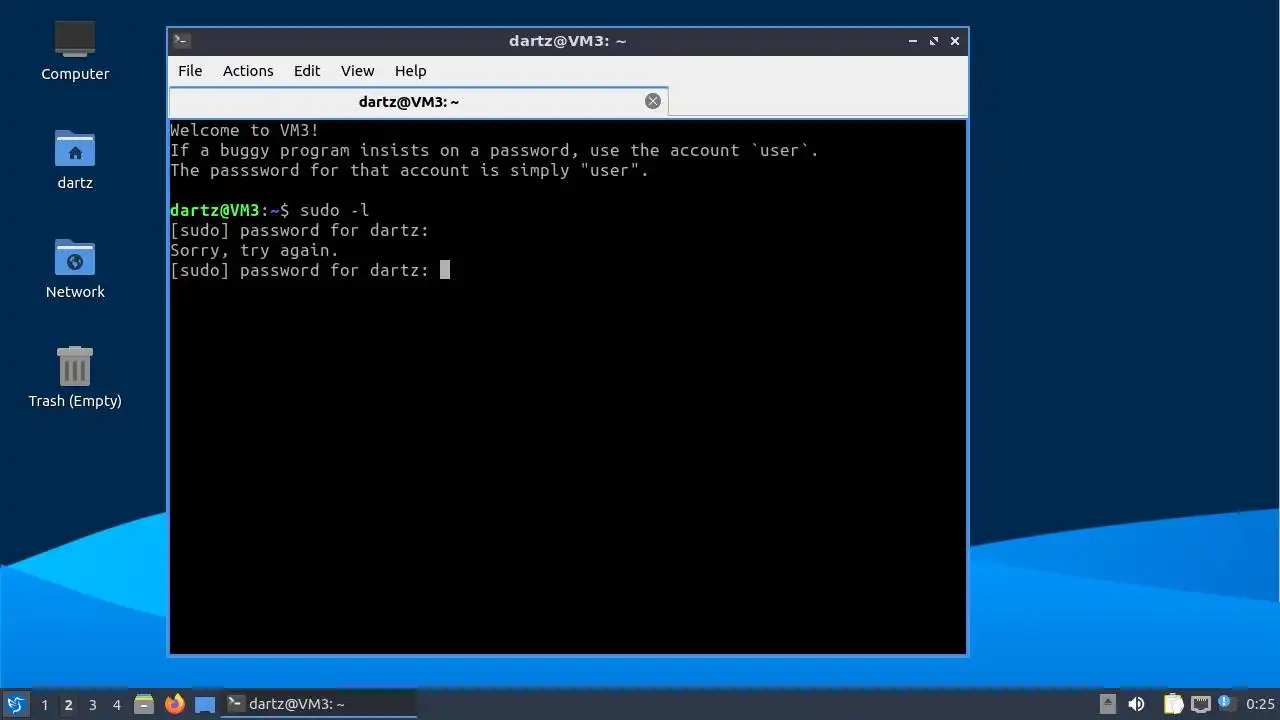Click the show desktop panel icon
Screen dimensions: 1280x720
click(205, 704)
